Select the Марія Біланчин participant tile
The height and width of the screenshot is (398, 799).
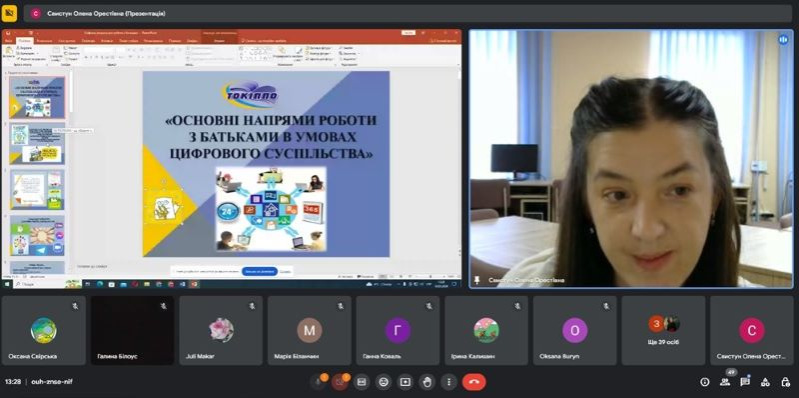click(309, 330)
